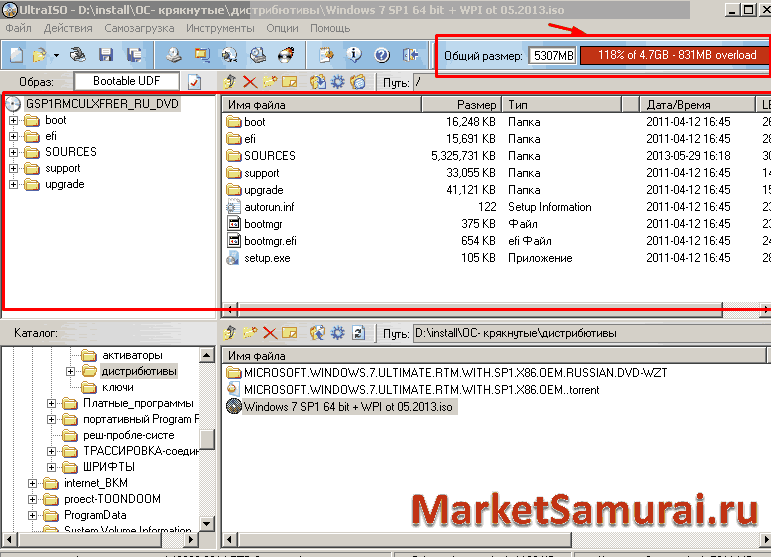Click red X delete icon in local toolbar
The width and height of the screenshot is (771, 557).
tap(269, 333)
